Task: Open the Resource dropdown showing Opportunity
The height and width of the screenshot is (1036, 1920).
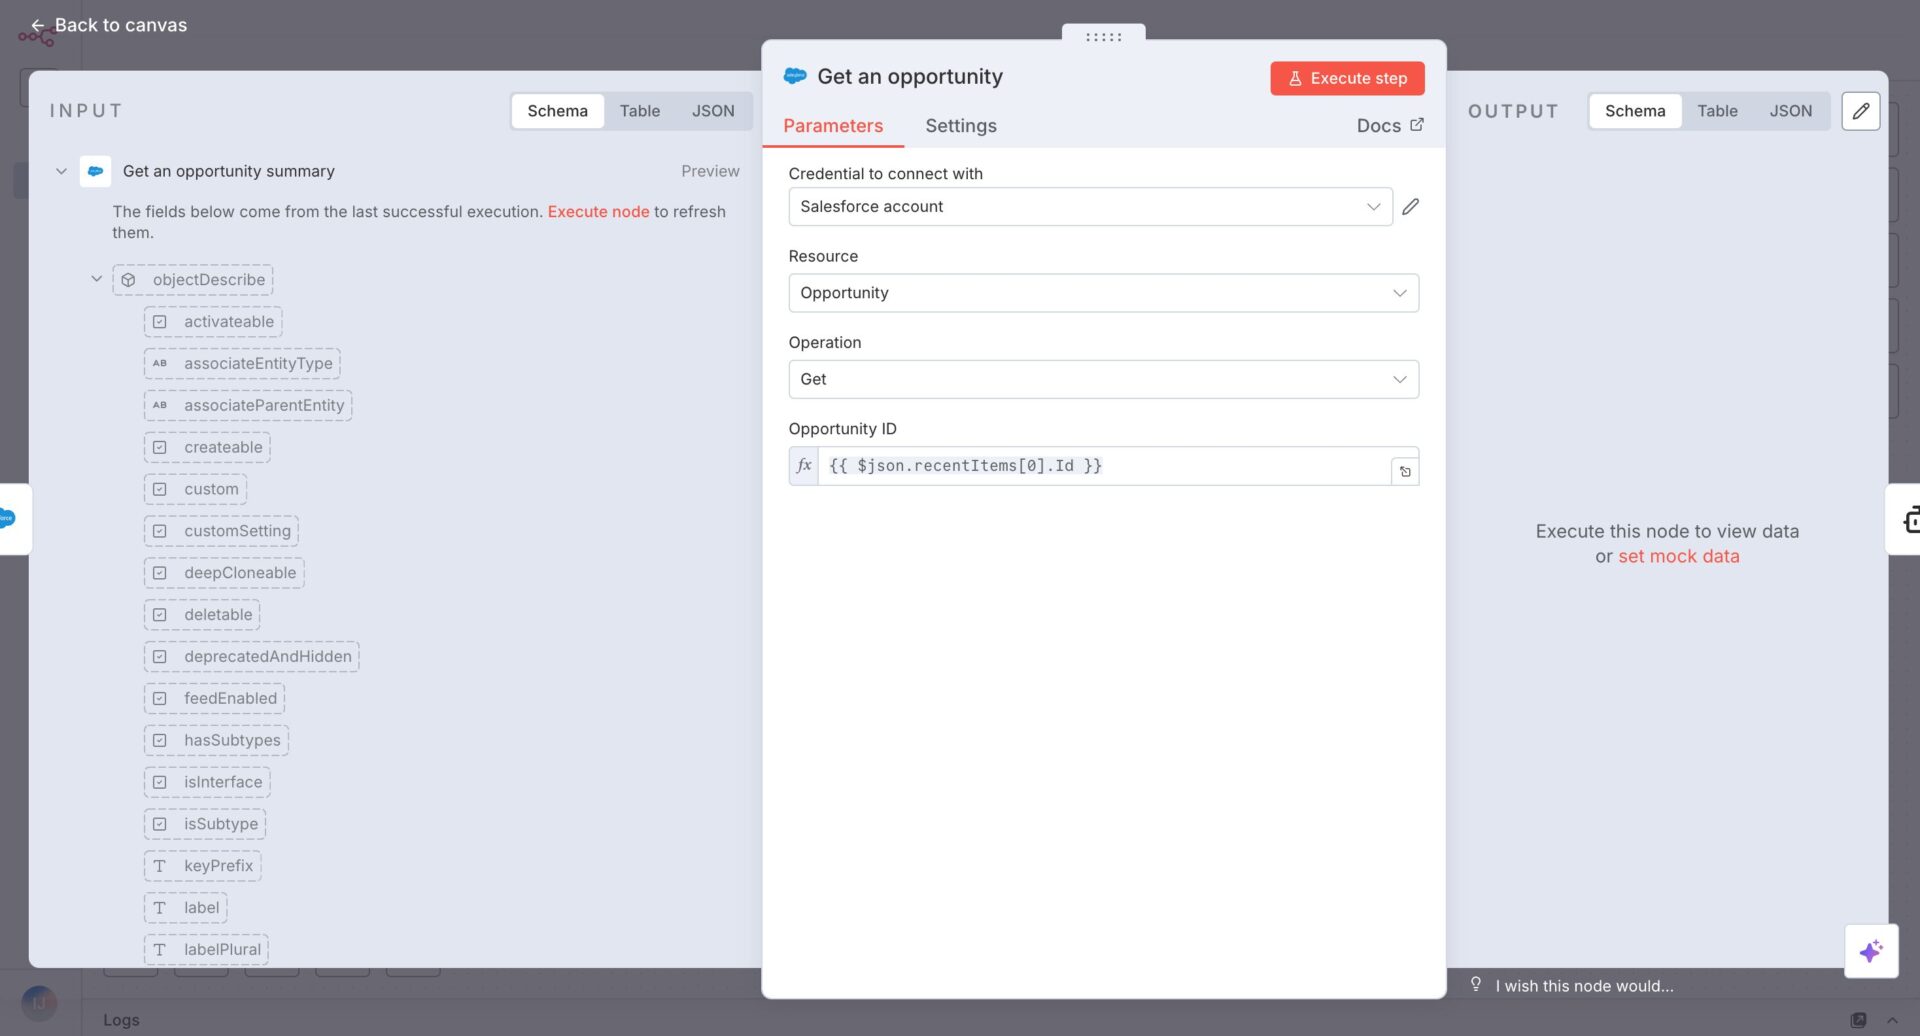Action: (x=1102, y=293)
